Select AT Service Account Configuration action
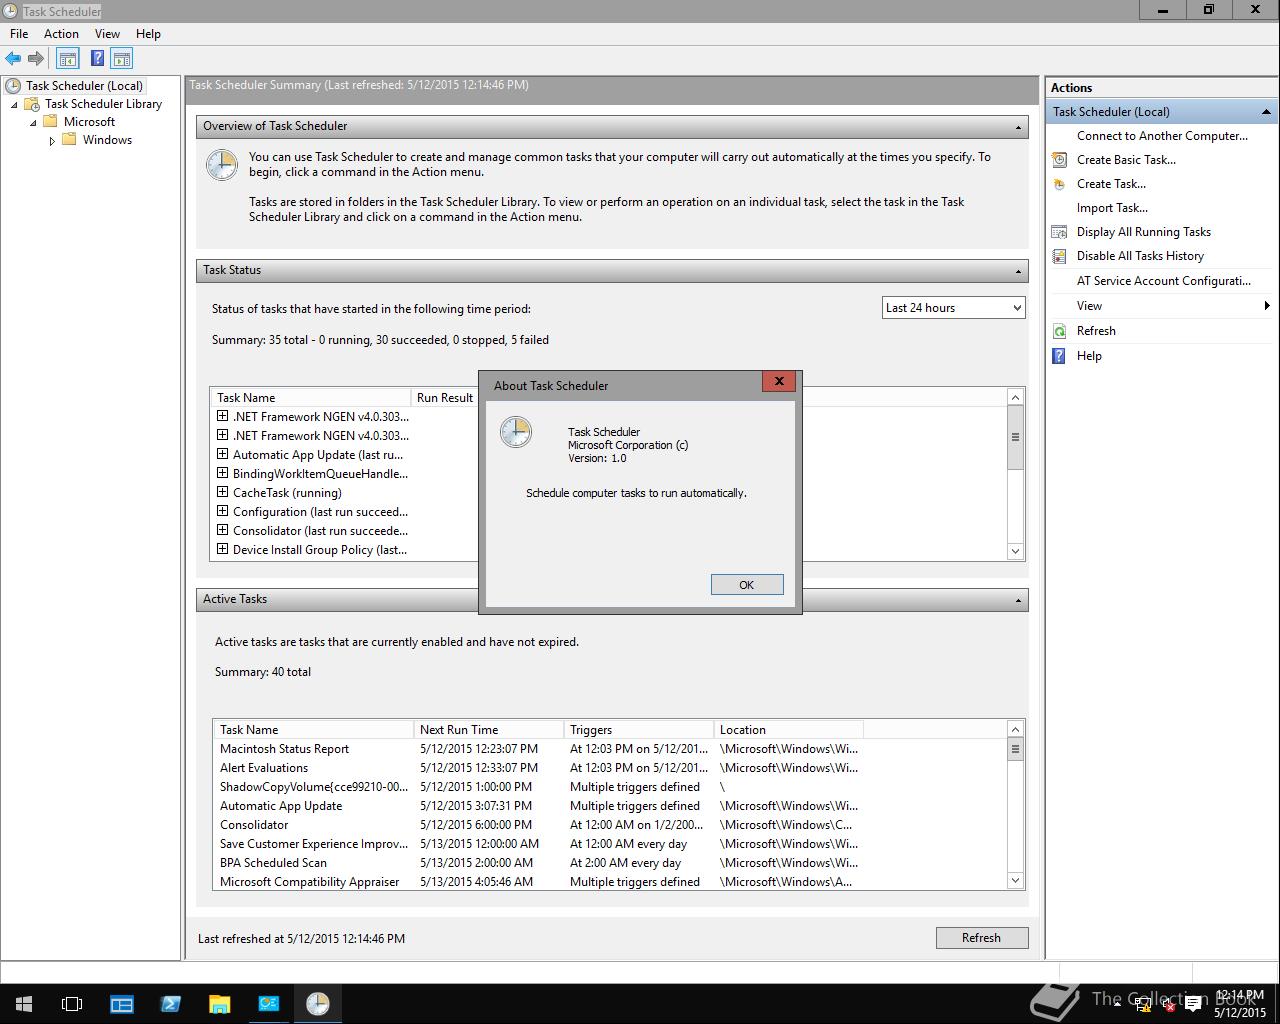 pyautogui.click(x=1162, y=281)
